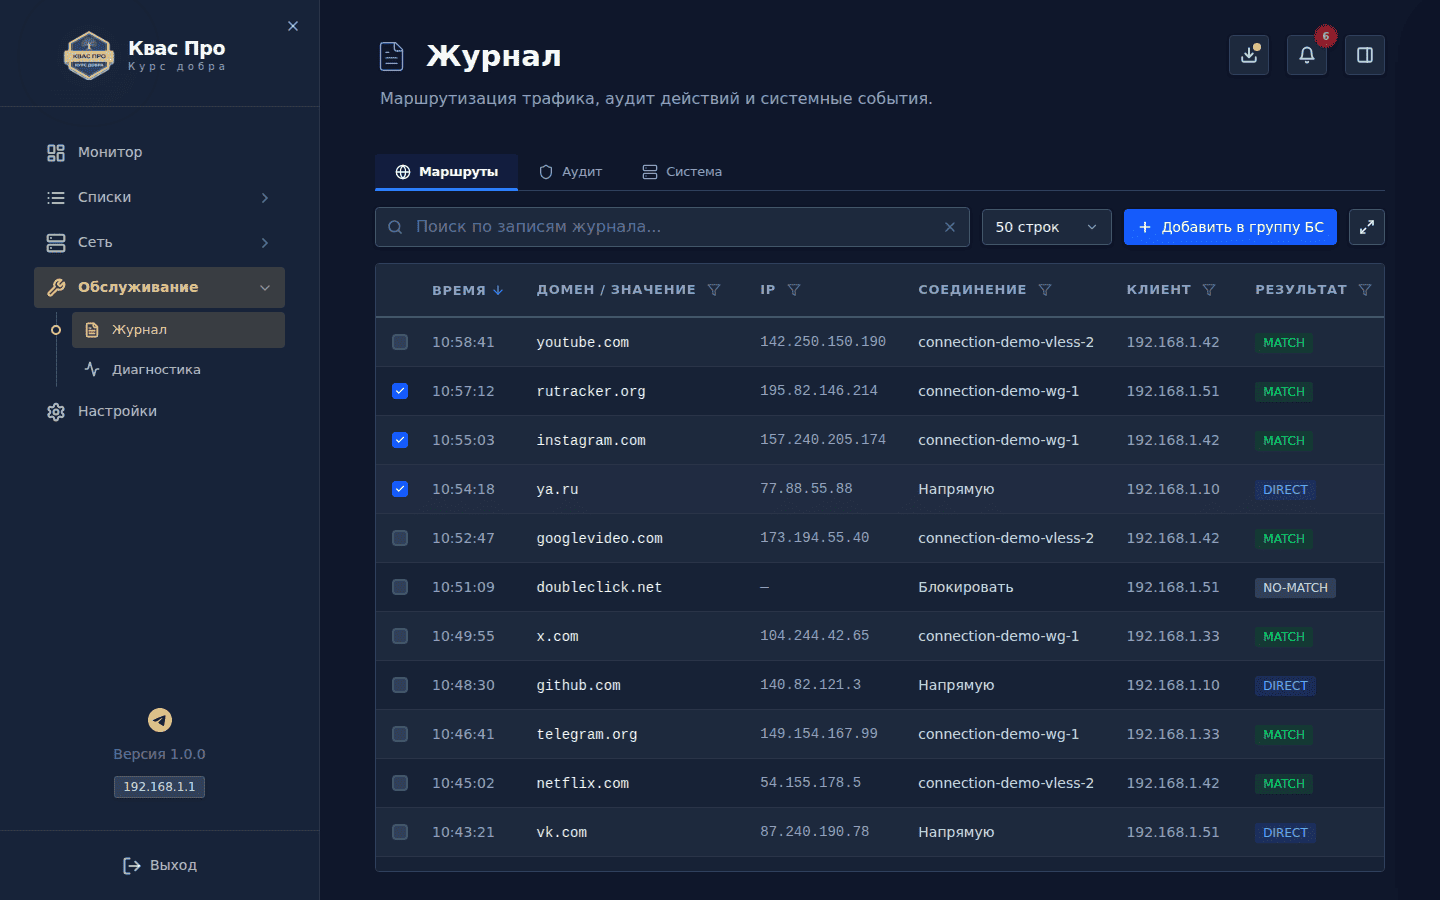
Task: Expand the Сеть menu section
Action: (159, 242)
